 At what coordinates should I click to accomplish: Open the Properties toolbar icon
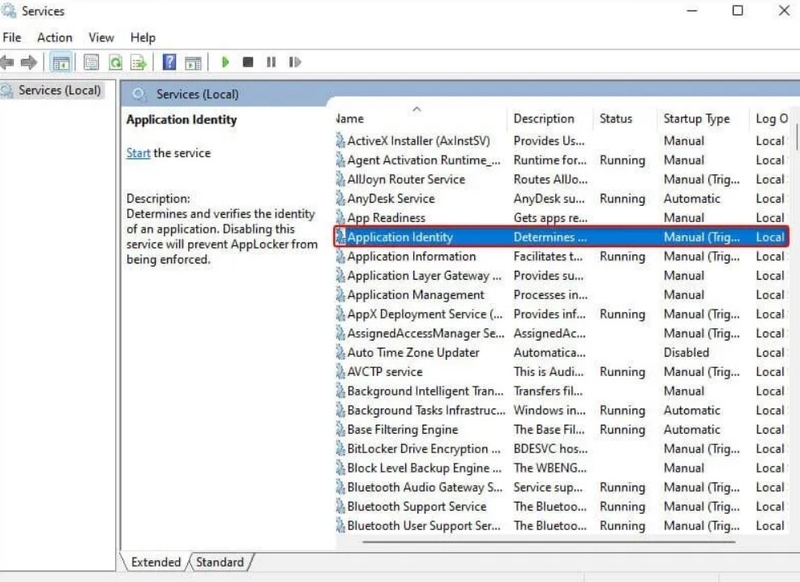(91, 63)
